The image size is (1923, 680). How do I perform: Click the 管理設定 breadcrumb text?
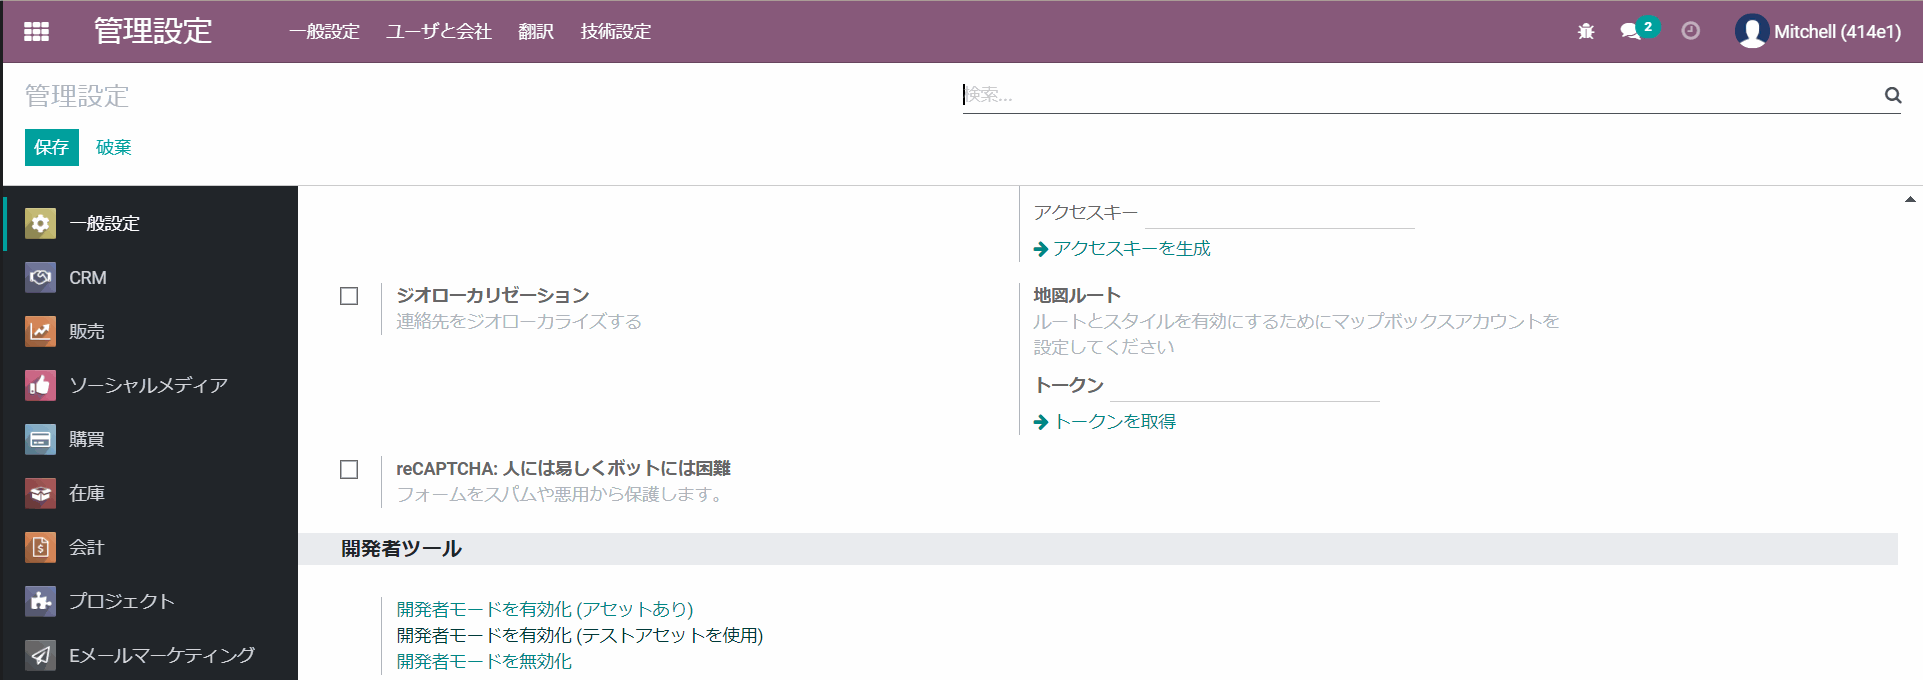tap(77, 96)
